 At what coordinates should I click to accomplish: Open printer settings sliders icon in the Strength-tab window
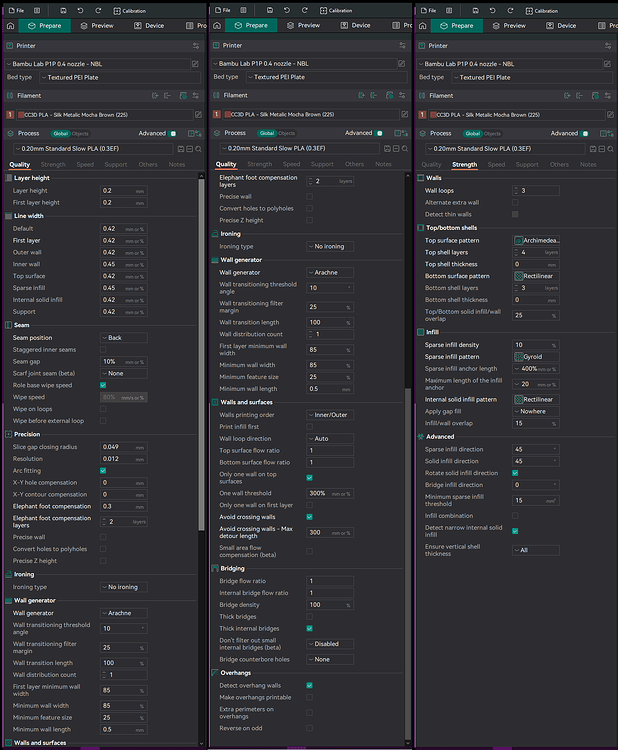(608, 46)
